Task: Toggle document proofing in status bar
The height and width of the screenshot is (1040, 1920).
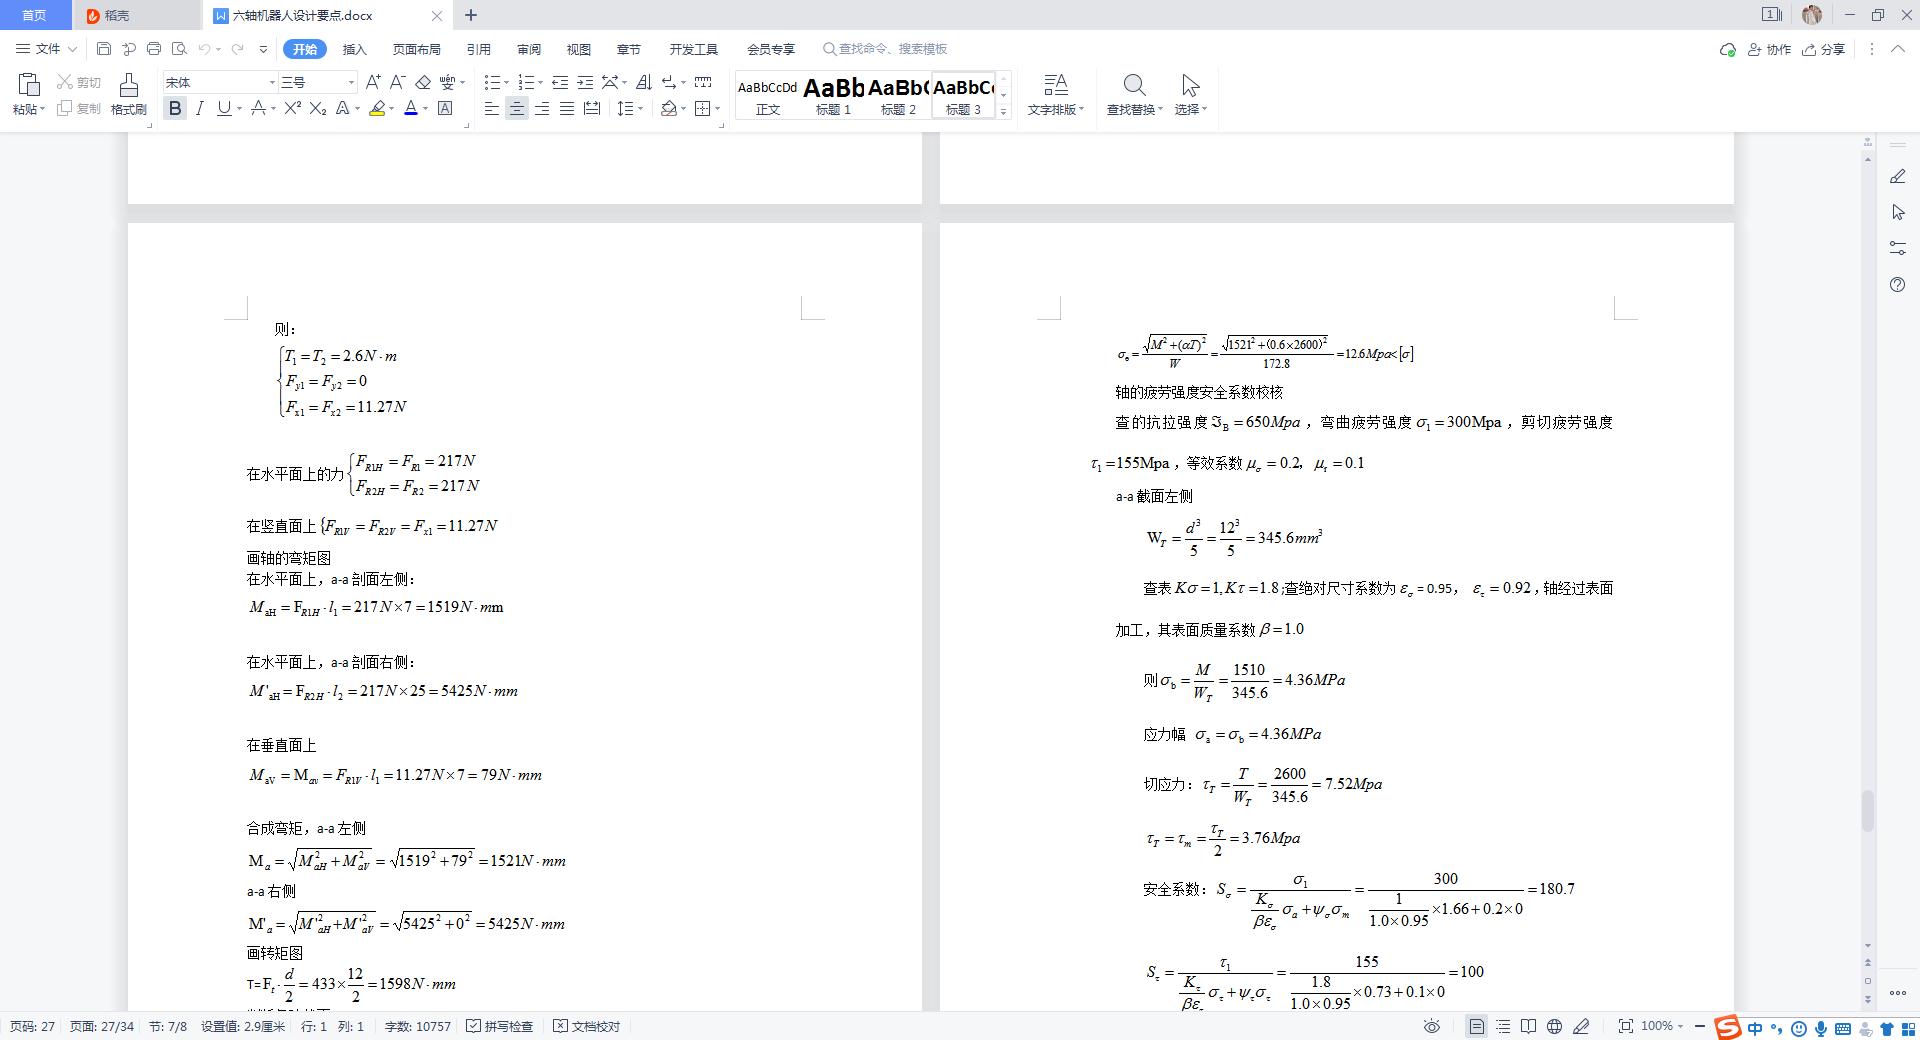Action: [x=587, y=1026]
